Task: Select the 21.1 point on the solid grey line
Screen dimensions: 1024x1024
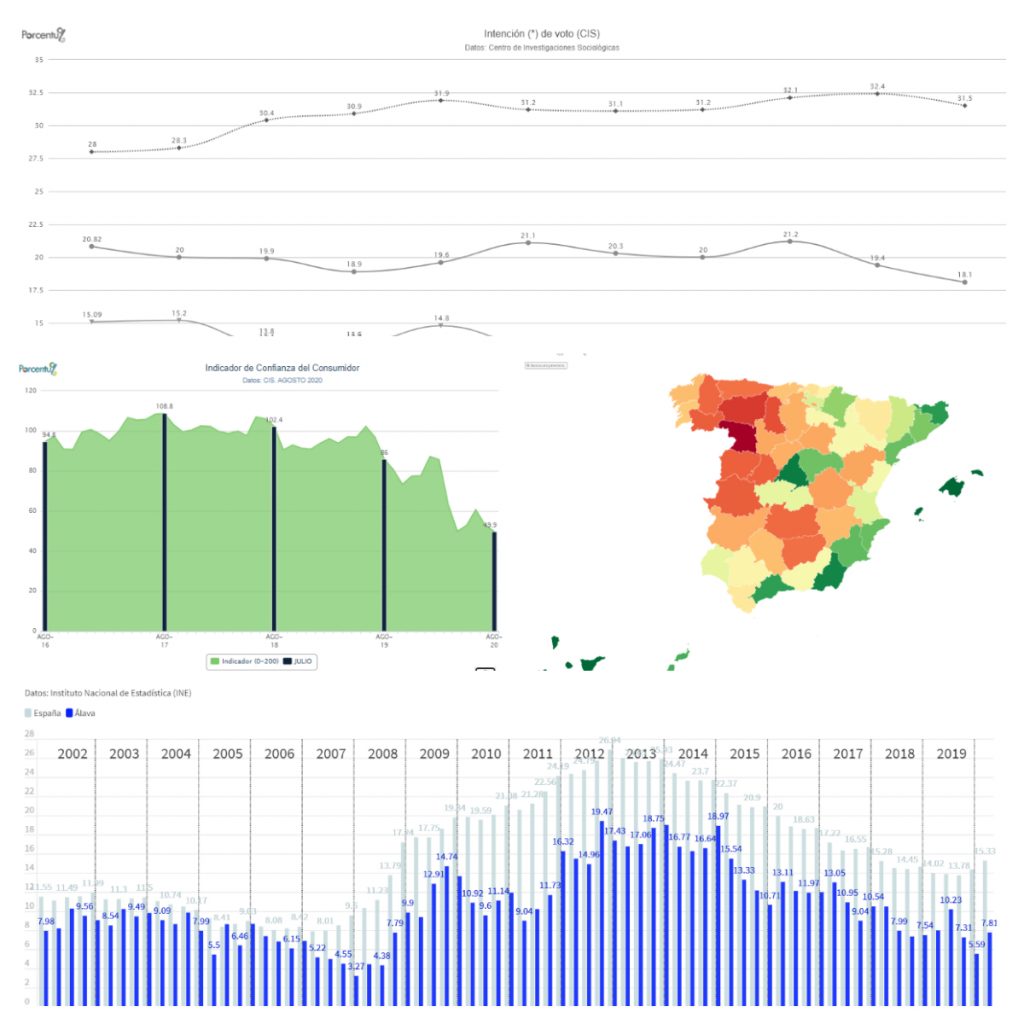Action: coord(528,243)
